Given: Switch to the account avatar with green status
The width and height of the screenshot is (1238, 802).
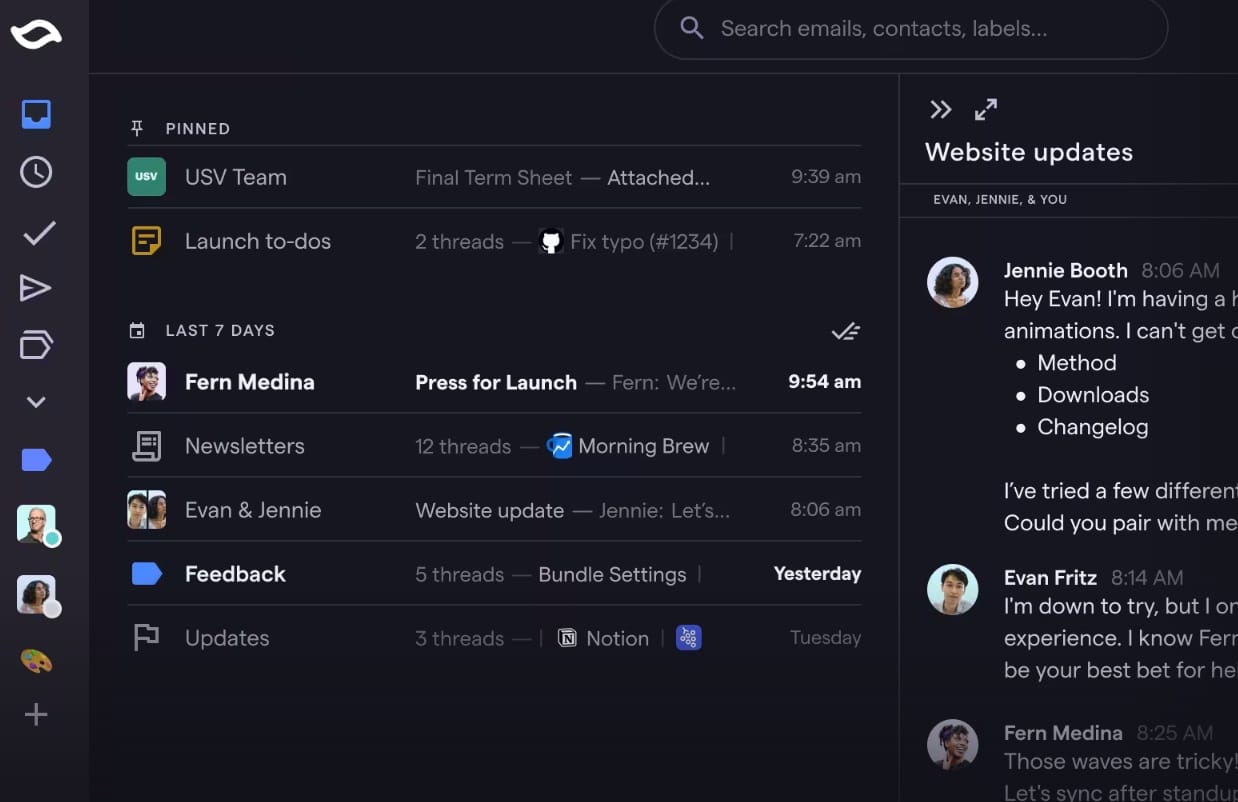Looking at the screenshot, I should click(x=37, y=524).
